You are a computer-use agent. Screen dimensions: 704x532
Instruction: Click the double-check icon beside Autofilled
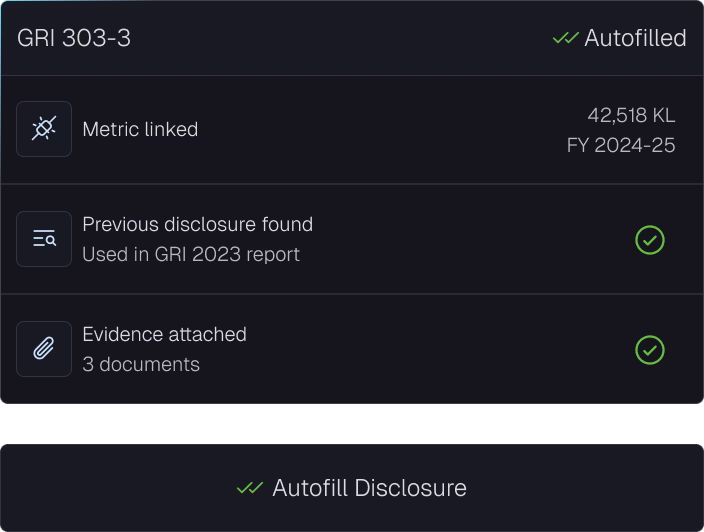click(565, 38)
